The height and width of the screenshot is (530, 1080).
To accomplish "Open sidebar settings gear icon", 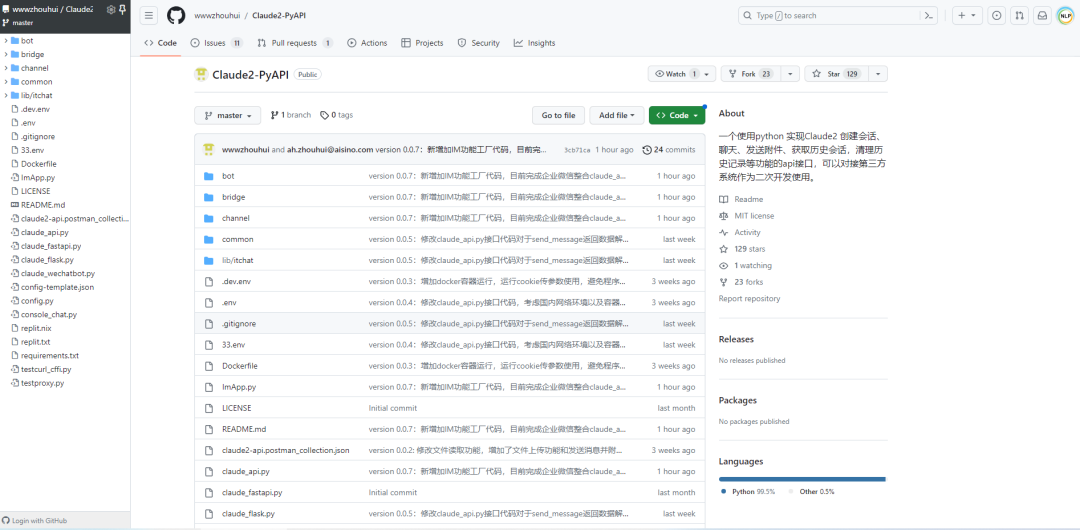I will tap(110, 9).
